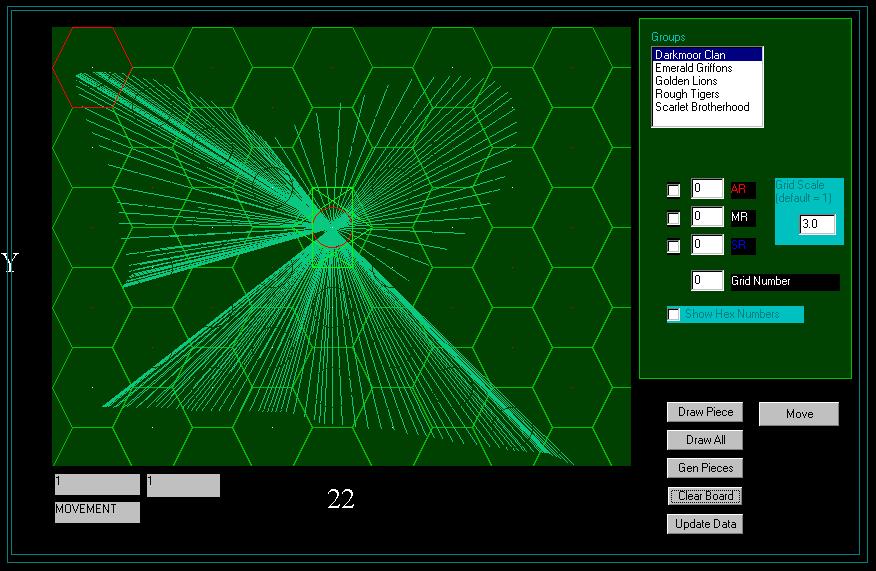876x571 pixels.
Task: Choose Golden Lions from the Groups list
Action: tap(706, 81)
